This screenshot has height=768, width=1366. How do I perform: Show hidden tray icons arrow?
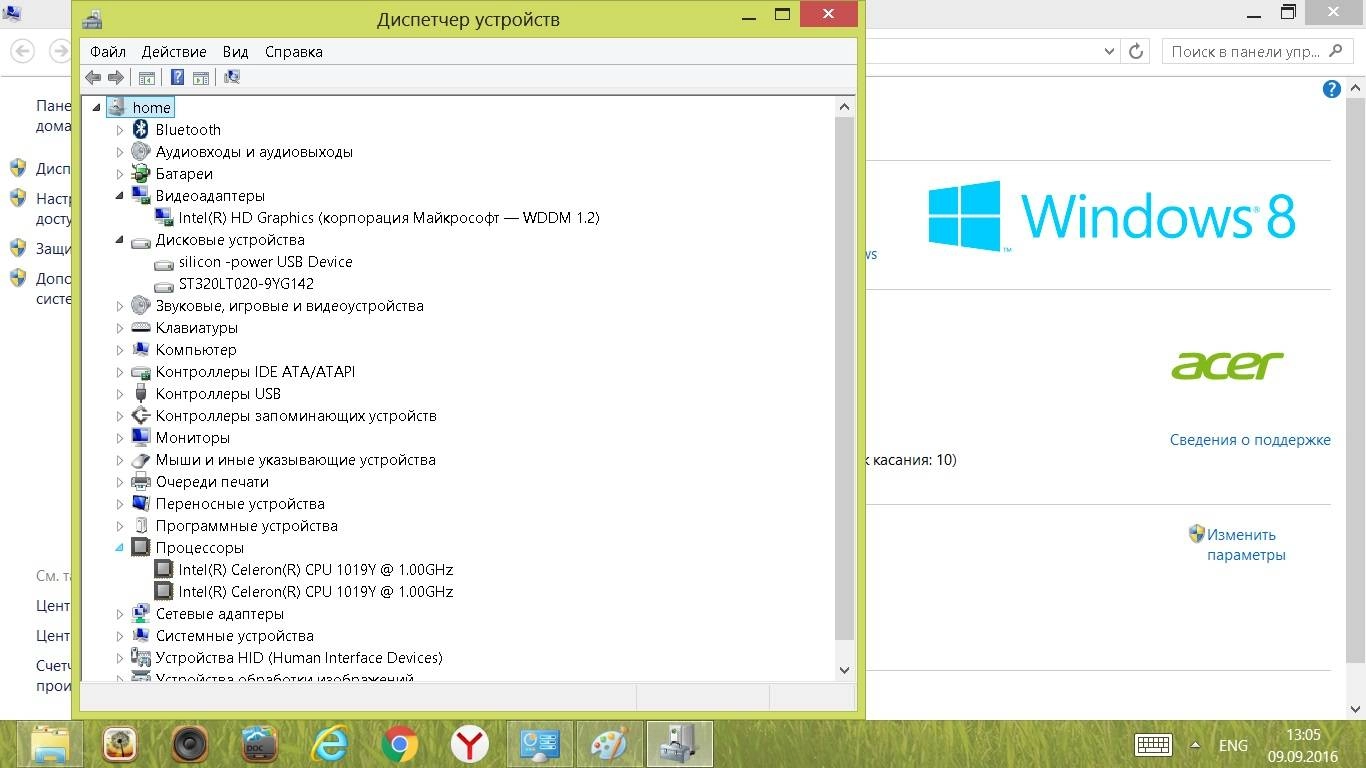point(1194,745)
